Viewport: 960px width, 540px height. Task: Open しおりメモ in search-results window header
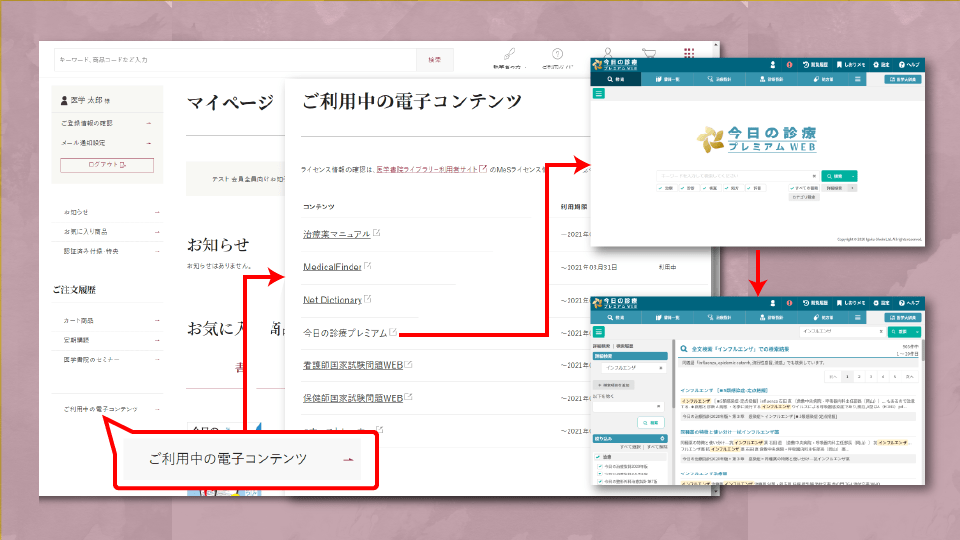pyautogui.click(x=851, y=303)
